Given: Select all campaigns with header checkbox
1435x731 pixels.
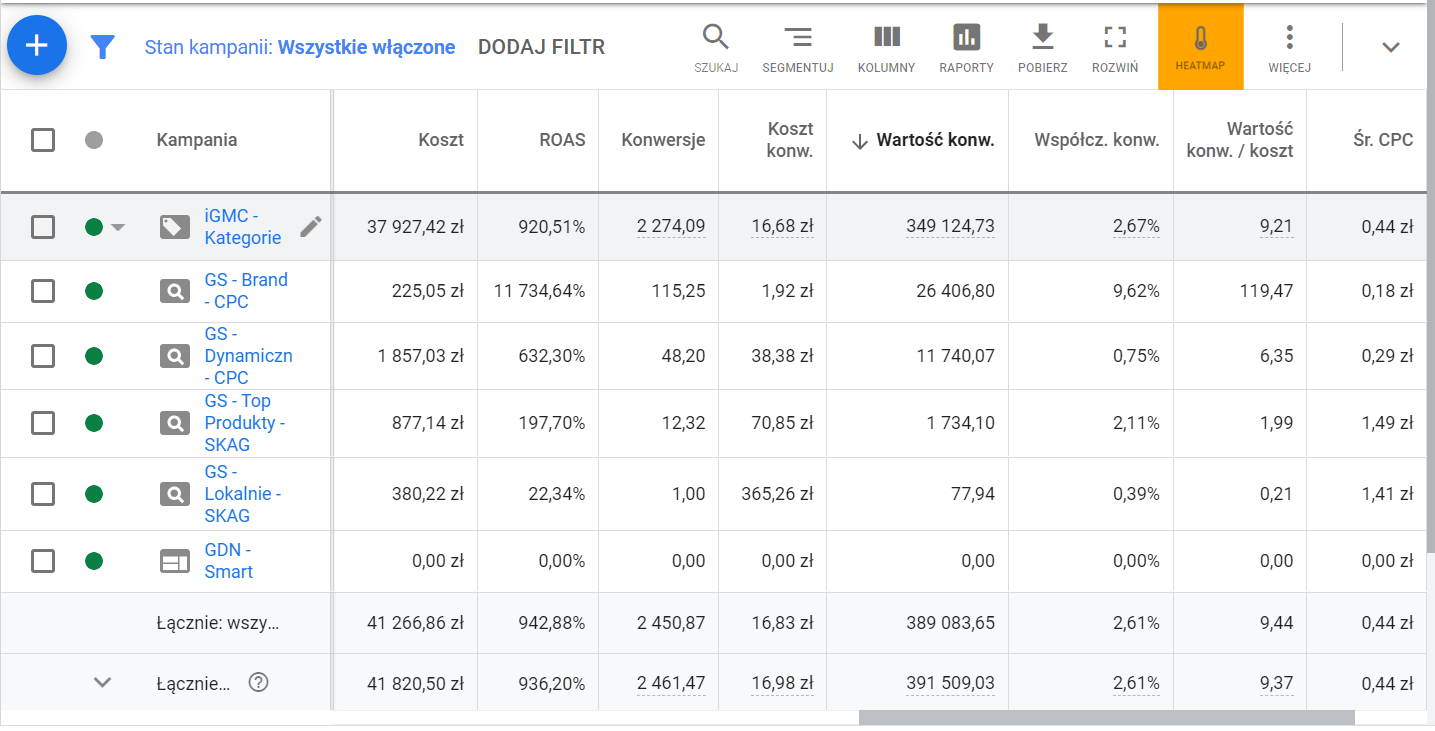Looking at the screenshot, I should click(x=43, y=140).
